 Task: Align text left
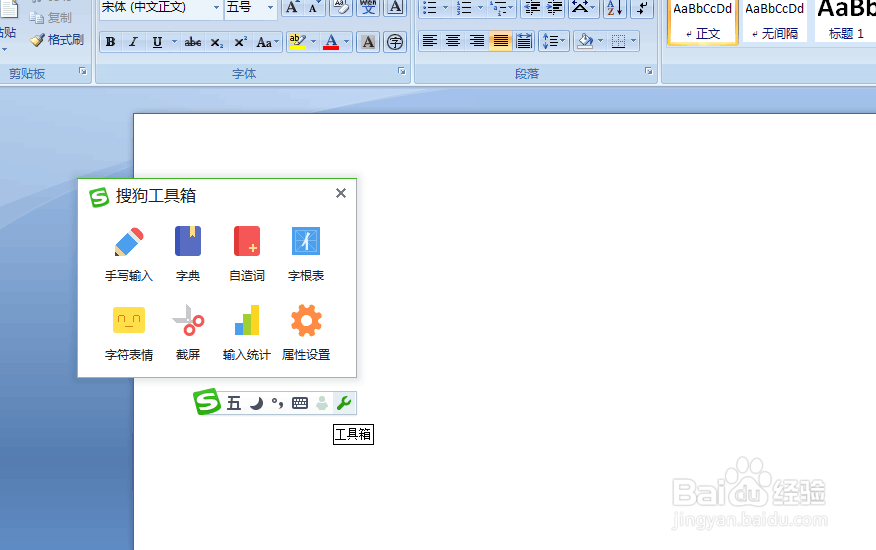(x=430, y=41)
